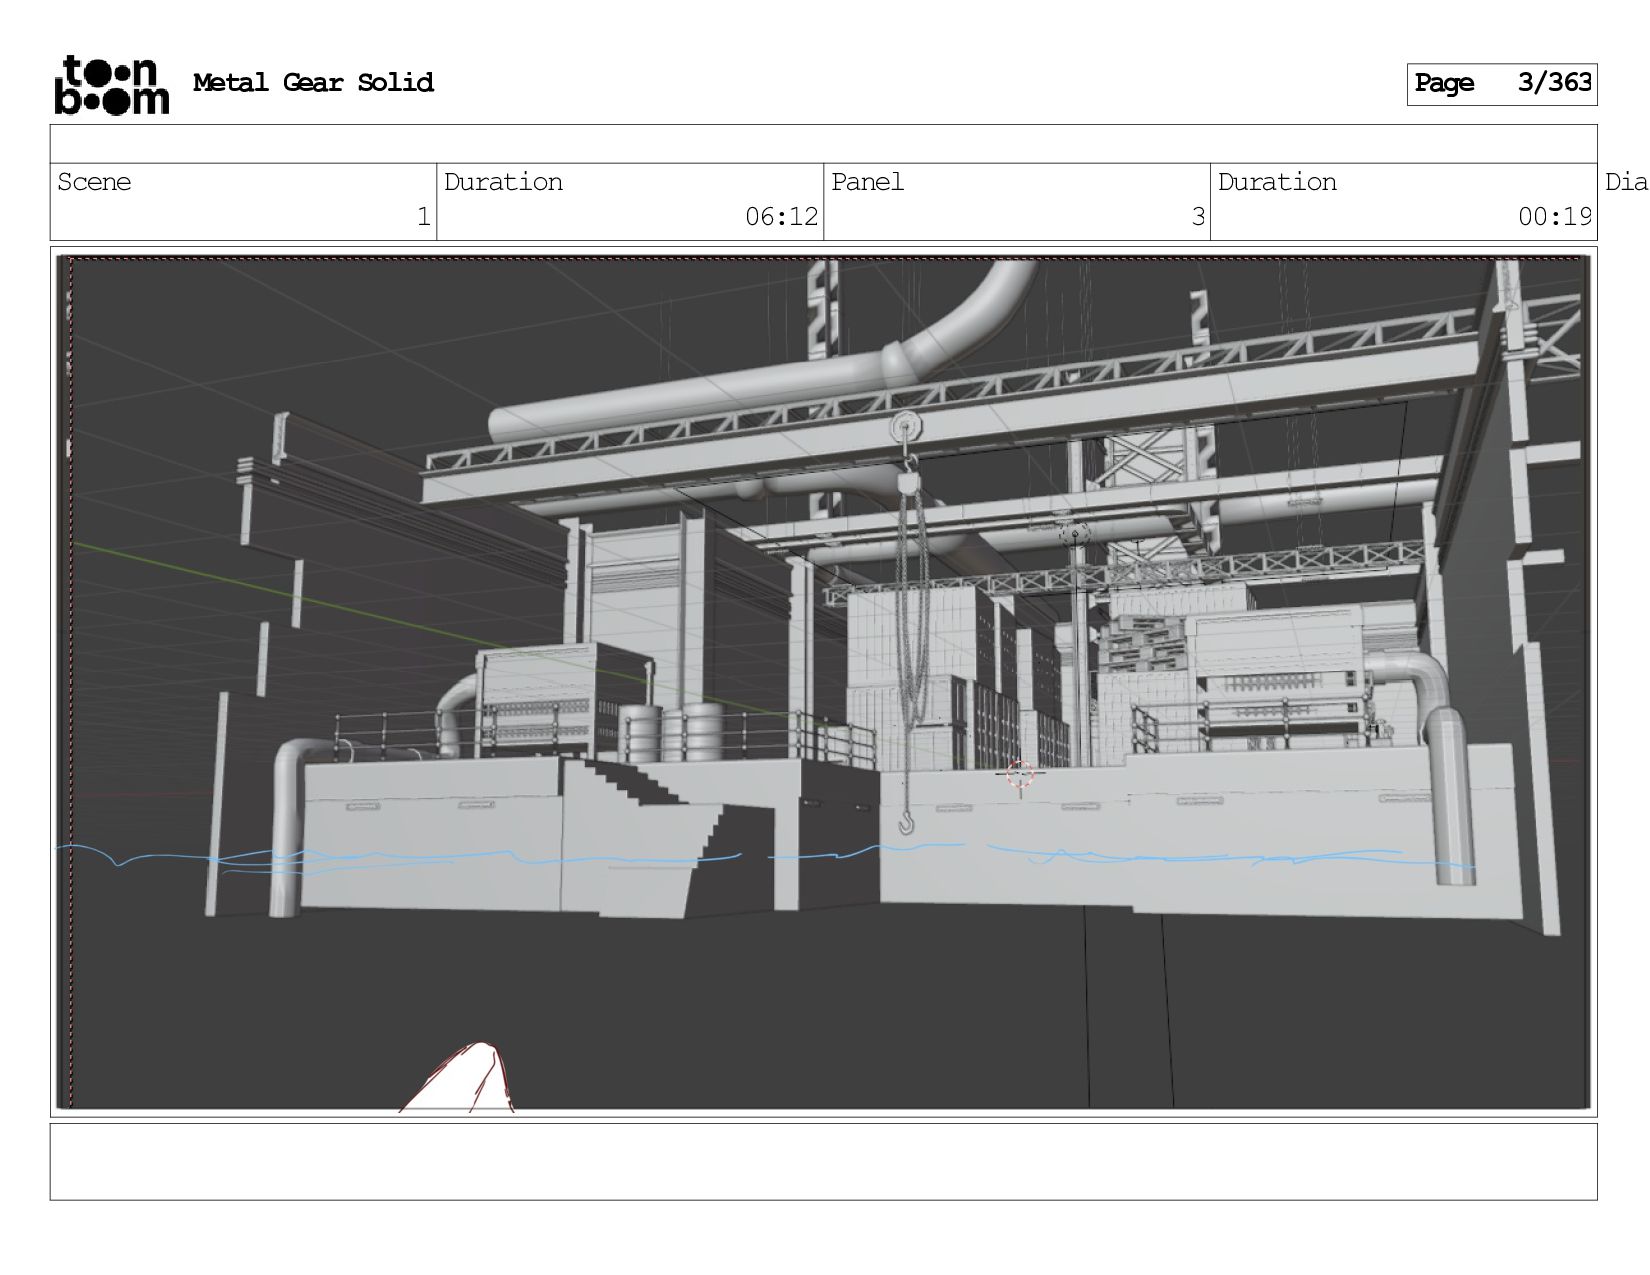Click the blank header bar above Scene row
This screenshot has height=1275, width=1650.
(823, 144)
